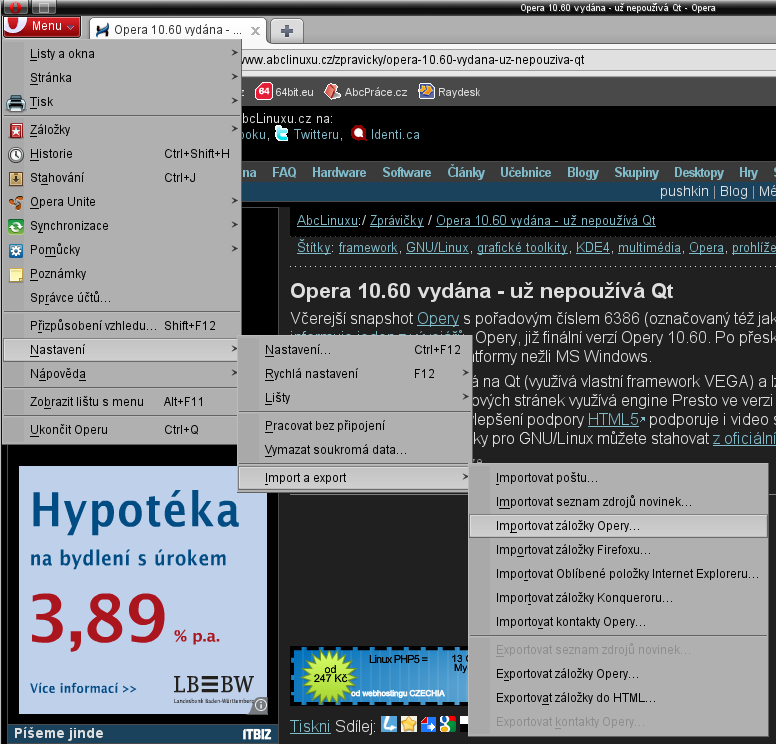
Task: Click the Raydesk bookmark icon
Action: click(x=426, y=91)
